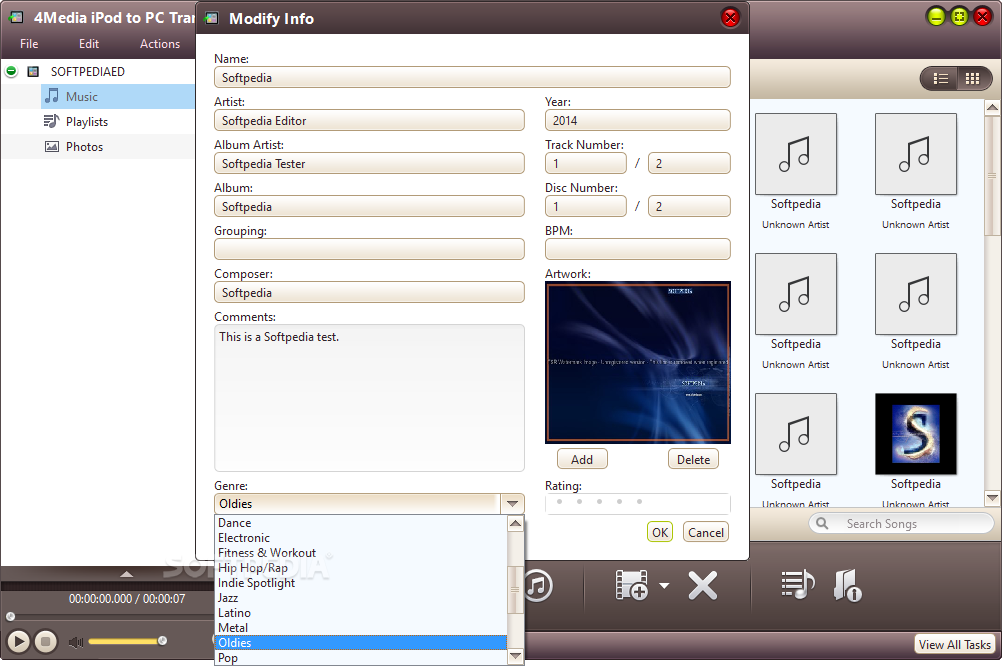Viewport: 1002px width, 666px height.
Task: Click Delete artwork button
Action: coord(693,459)
